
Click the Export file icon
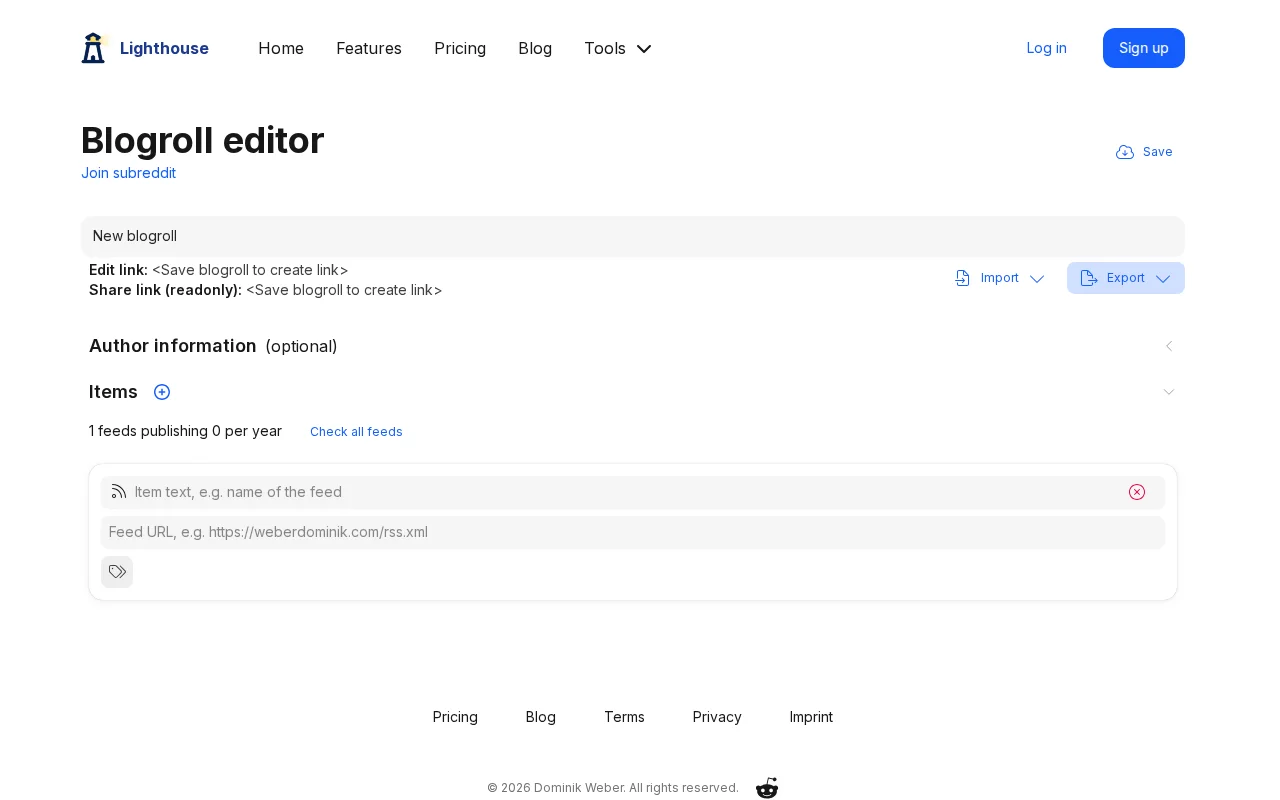click(x=1089, y=278)
